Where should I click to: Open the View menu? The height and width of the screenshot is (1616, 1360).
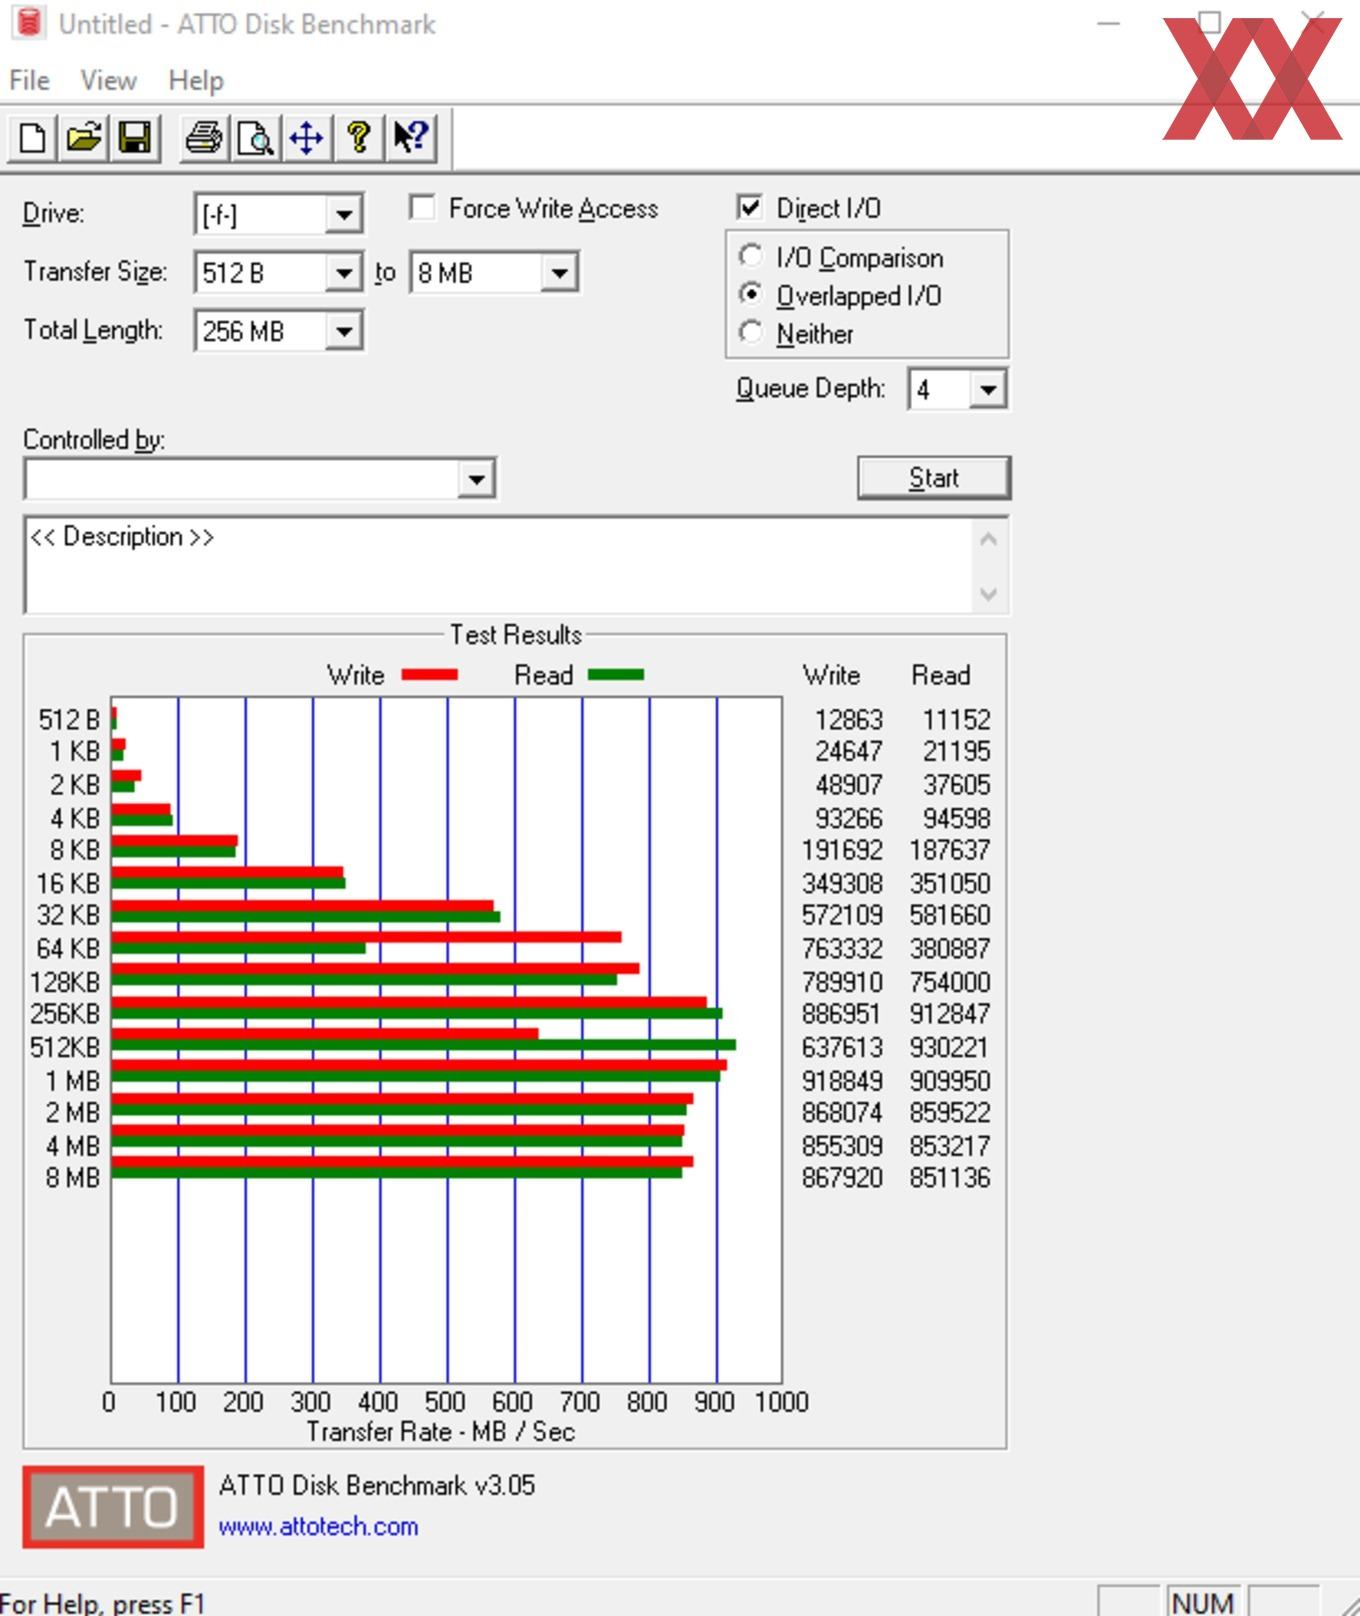[x=108, y=80]
